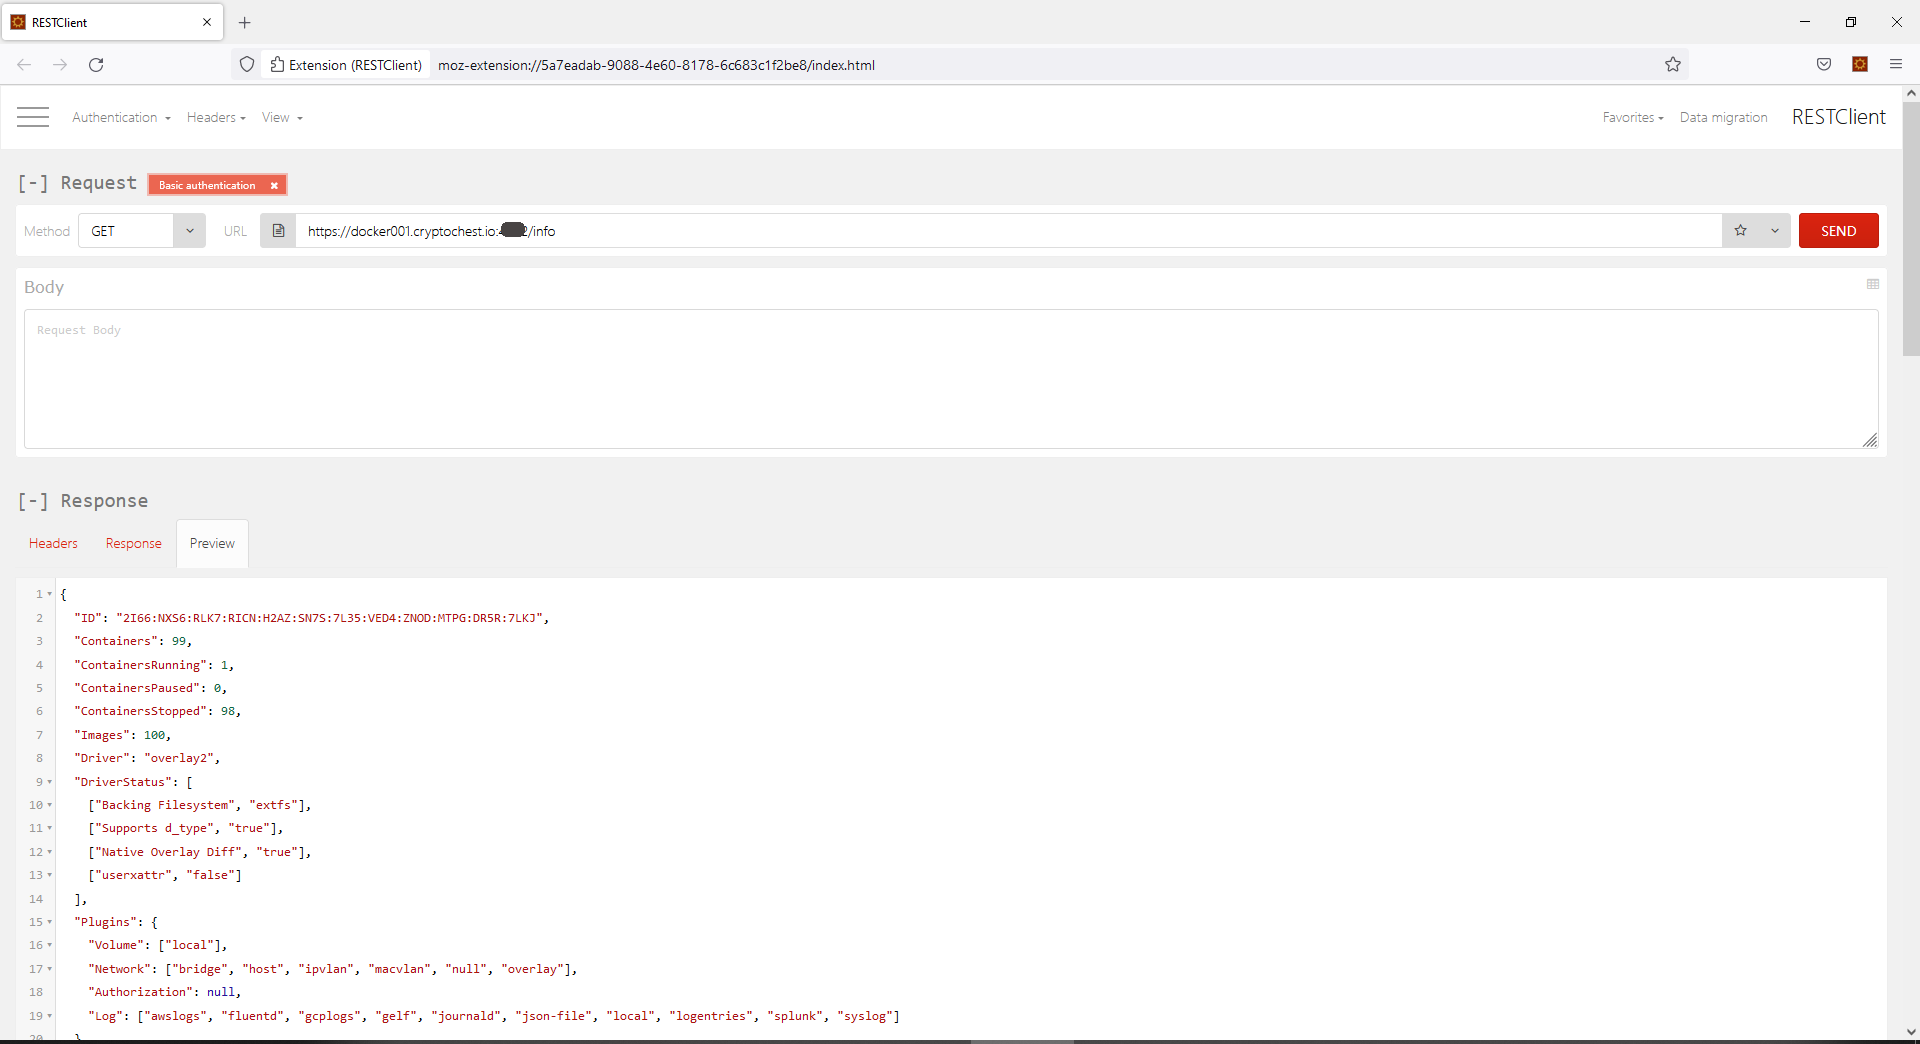1920x1044 pixels.
Task: Click the page vertical scrollbar thumb
Action: click(x=1911, y=228)
